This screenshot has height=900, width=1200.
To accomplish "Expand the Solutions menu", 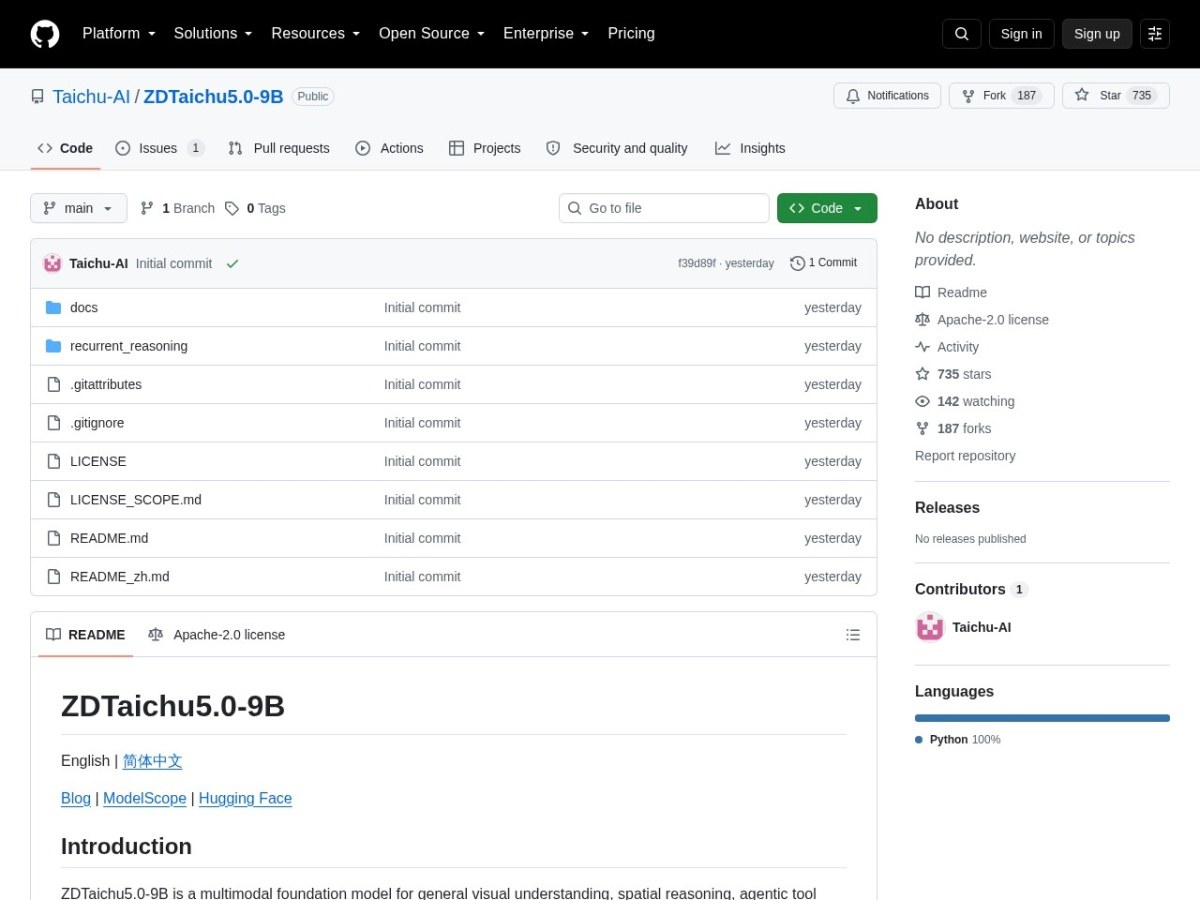I will tap(213, 33).
